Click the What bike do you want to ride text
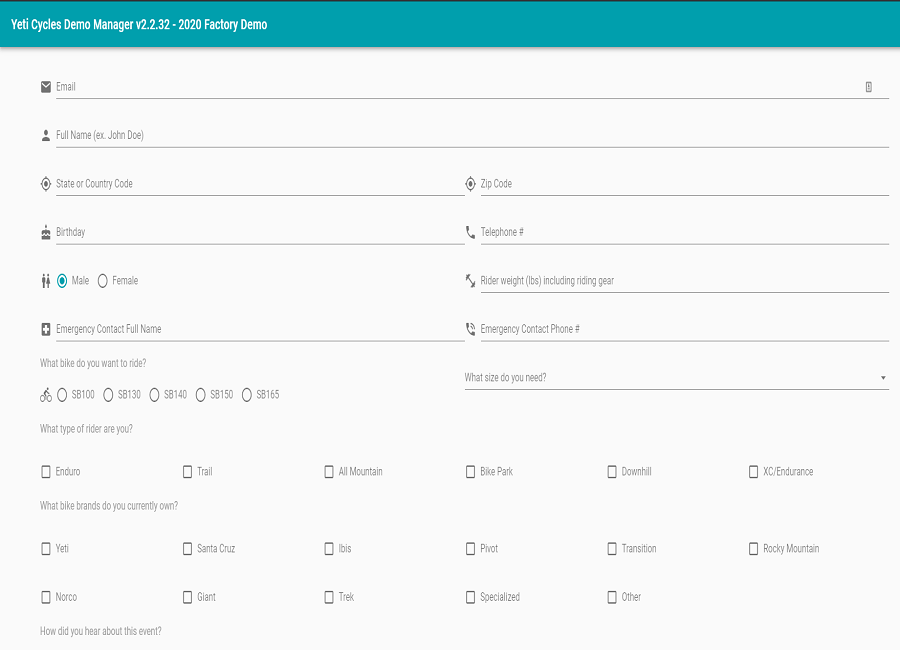The width and height of the screenshot is (900, 650). pyautogui.click(x=93, y=363)
